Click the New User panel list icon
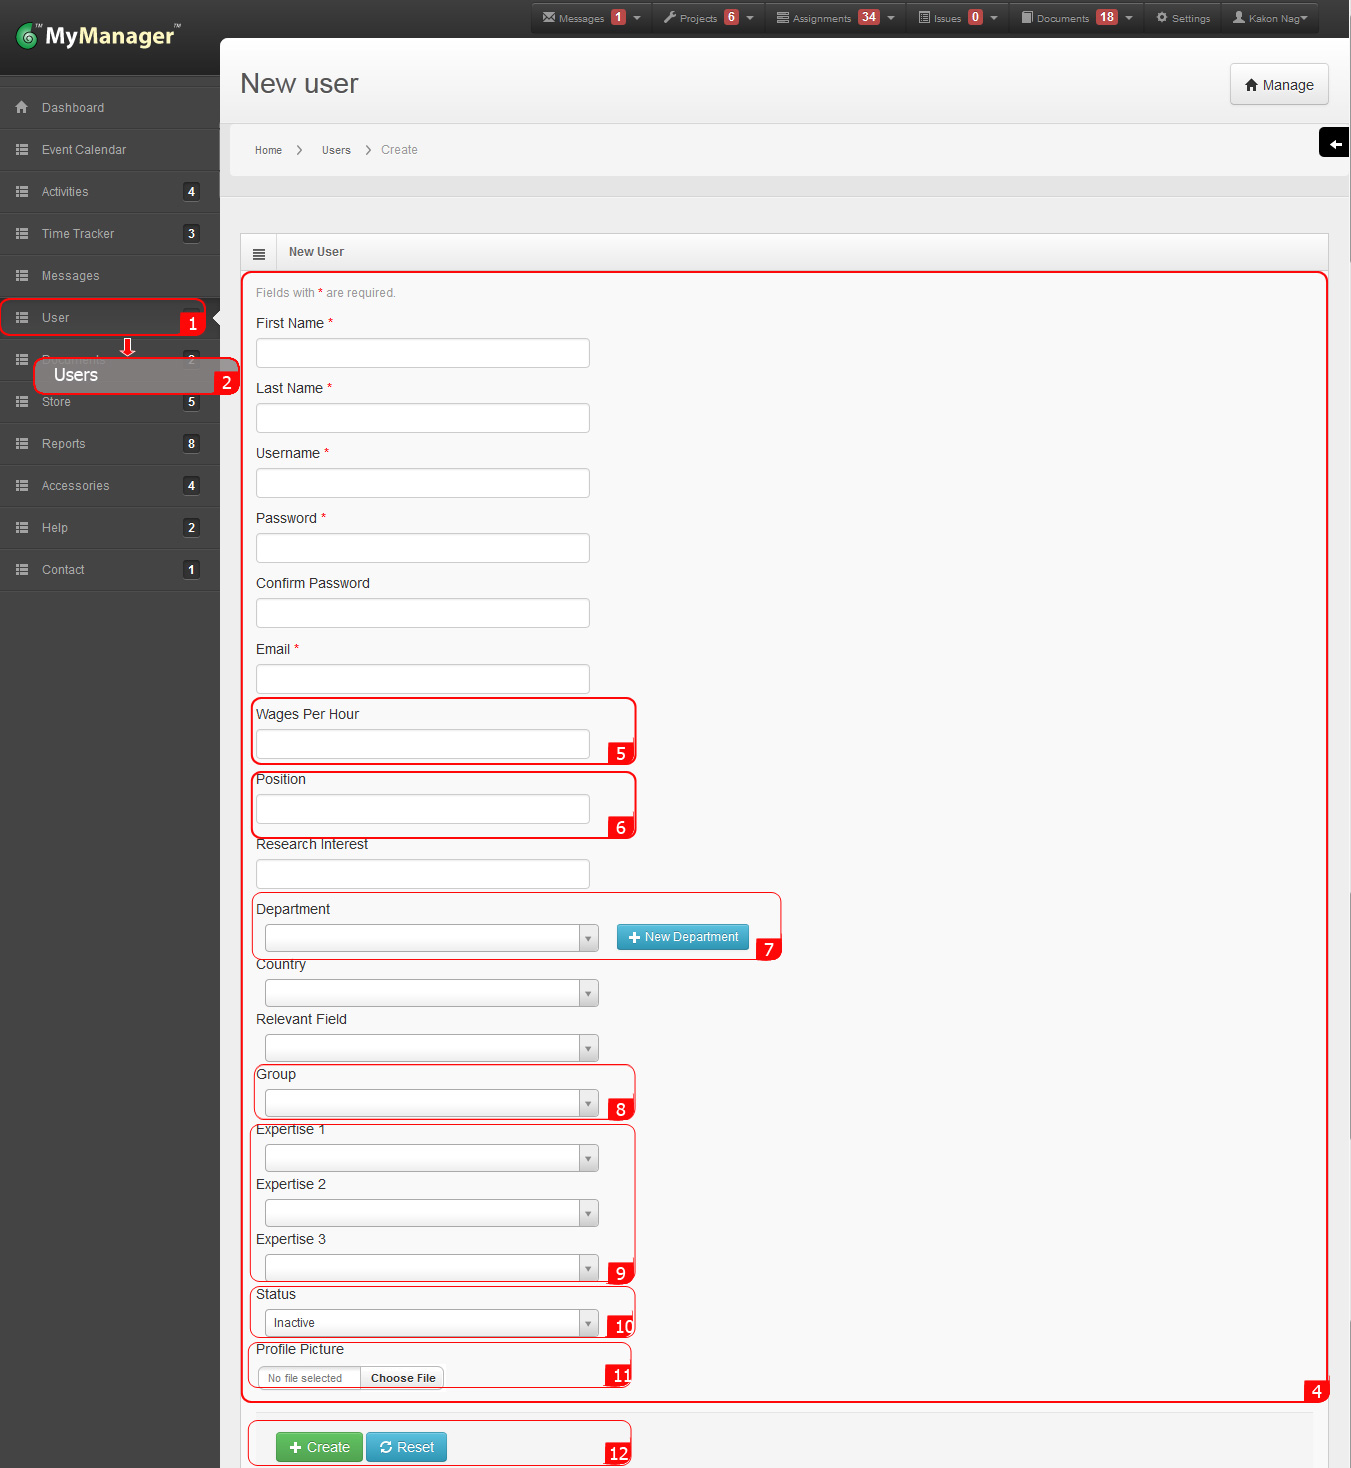This screenshot has width=1351, height=1468. pos(259,254)
